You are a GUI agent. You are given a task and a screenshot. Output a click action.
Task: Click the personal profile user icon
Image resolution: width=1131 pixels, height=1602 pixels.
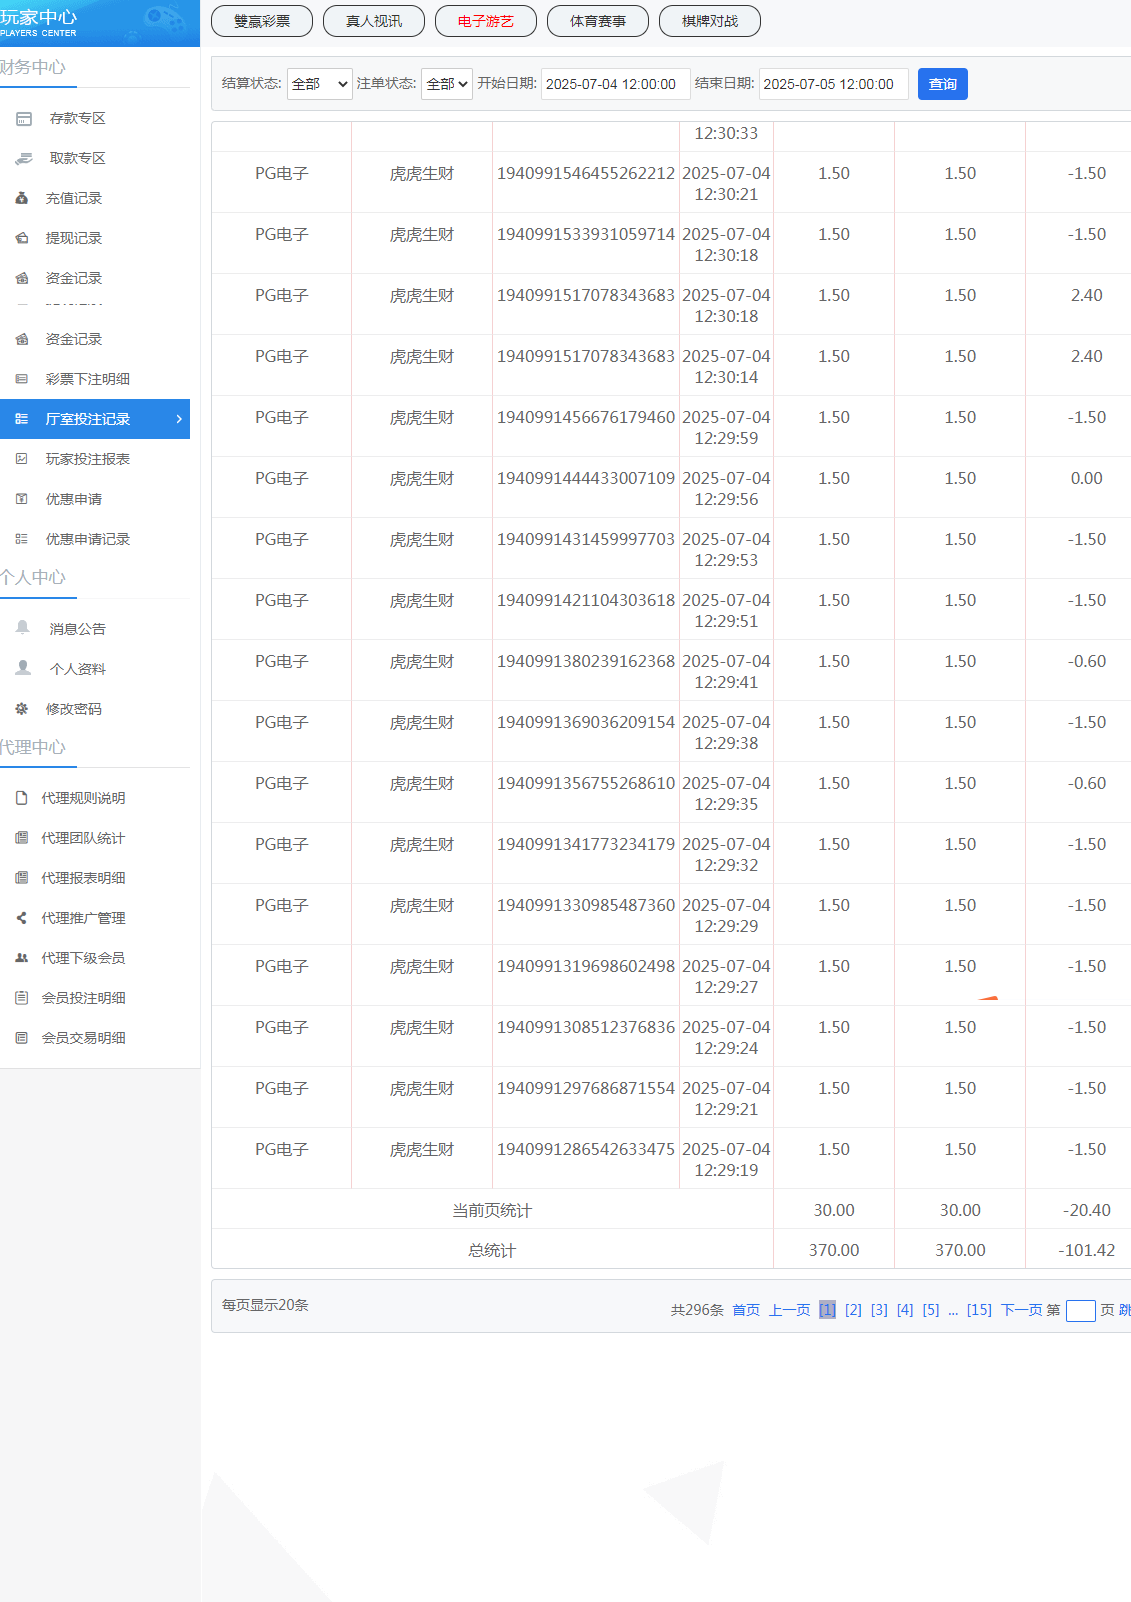[23, 668]
